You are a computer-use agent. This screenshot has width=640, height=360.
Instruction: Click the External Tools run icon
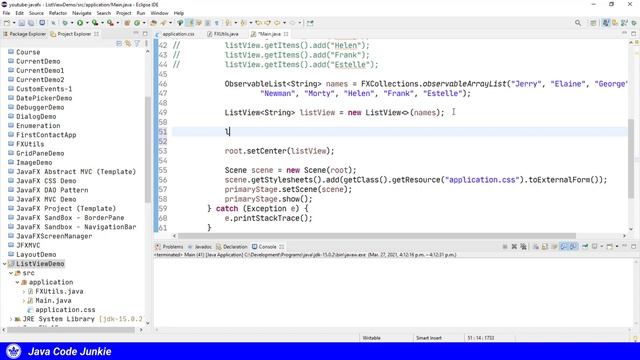click(110, 23)
